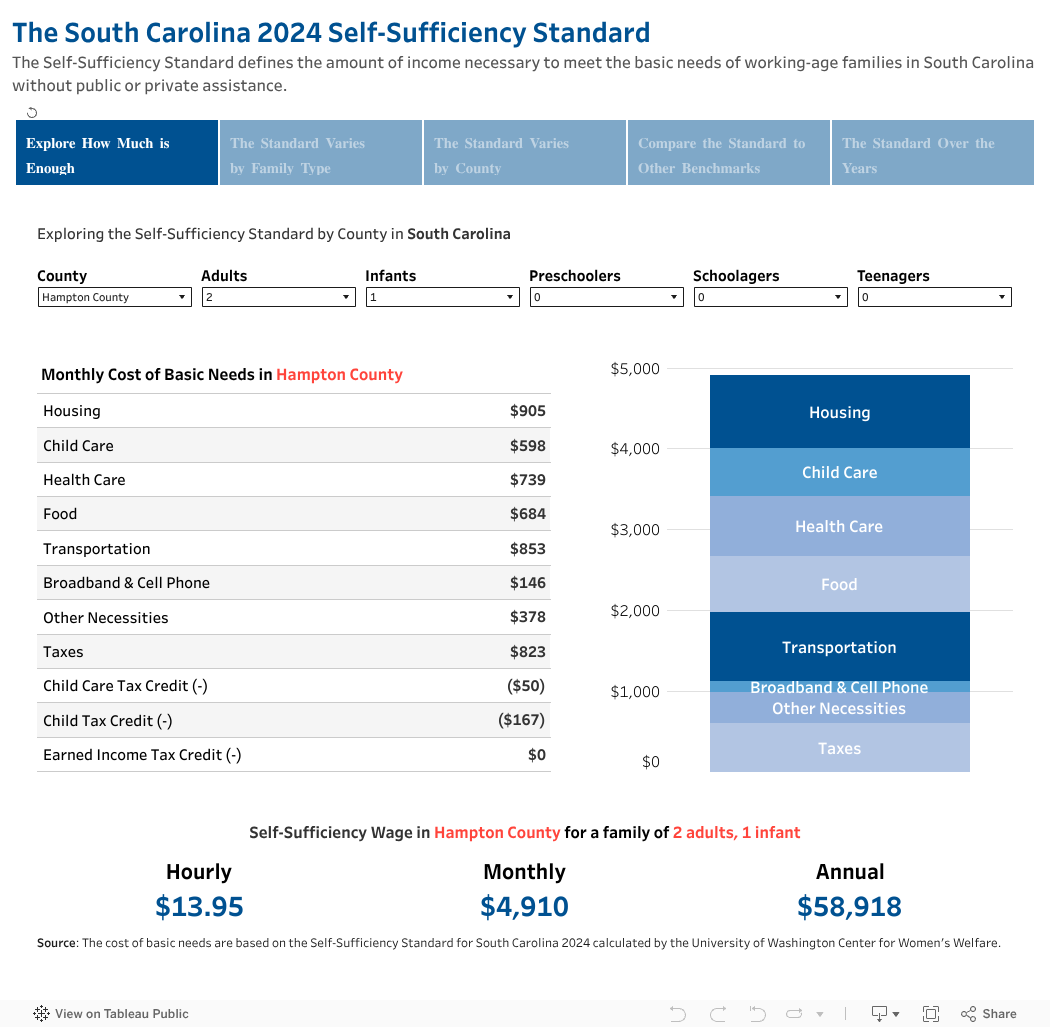Switch to The Standard Varies by County tab

click(x=525, y=153)
